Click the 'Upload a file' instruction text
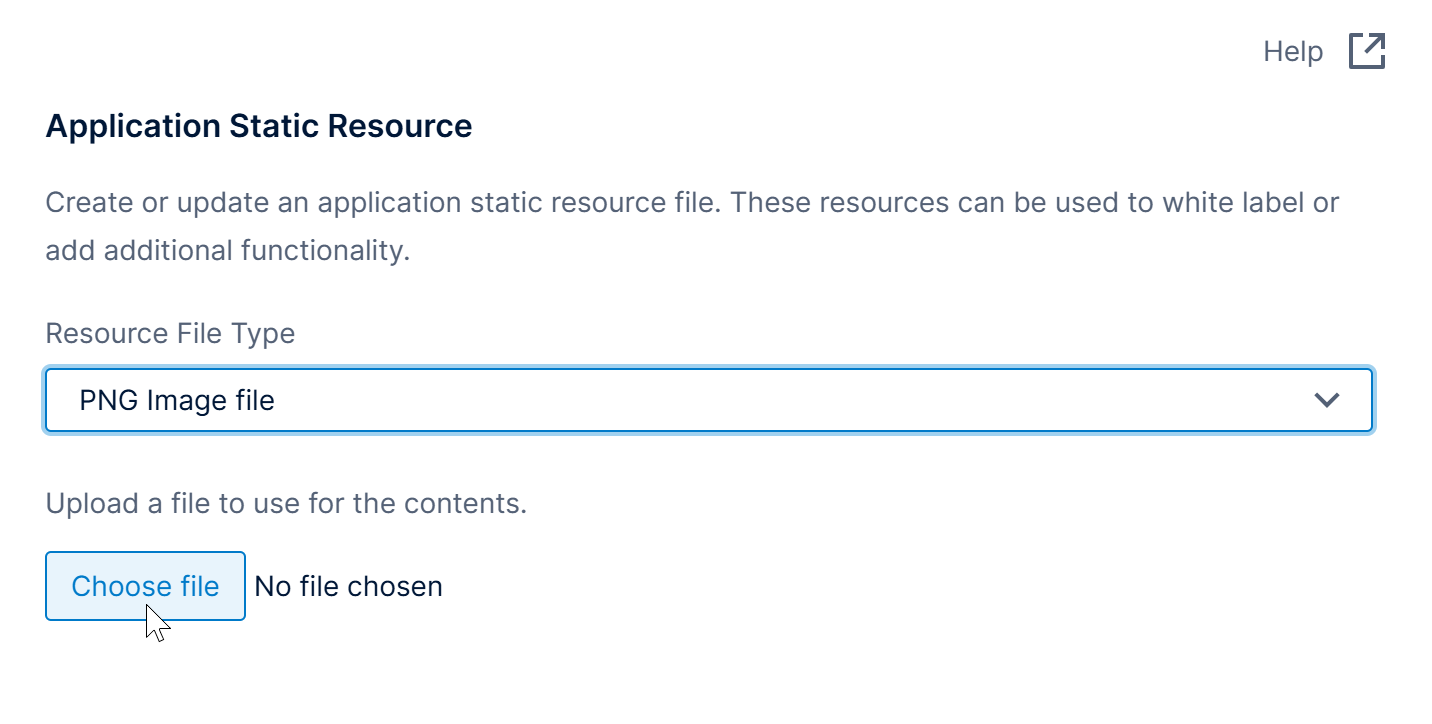The width and height of the screenshot is (1432, 724). (x=286, y=503)
